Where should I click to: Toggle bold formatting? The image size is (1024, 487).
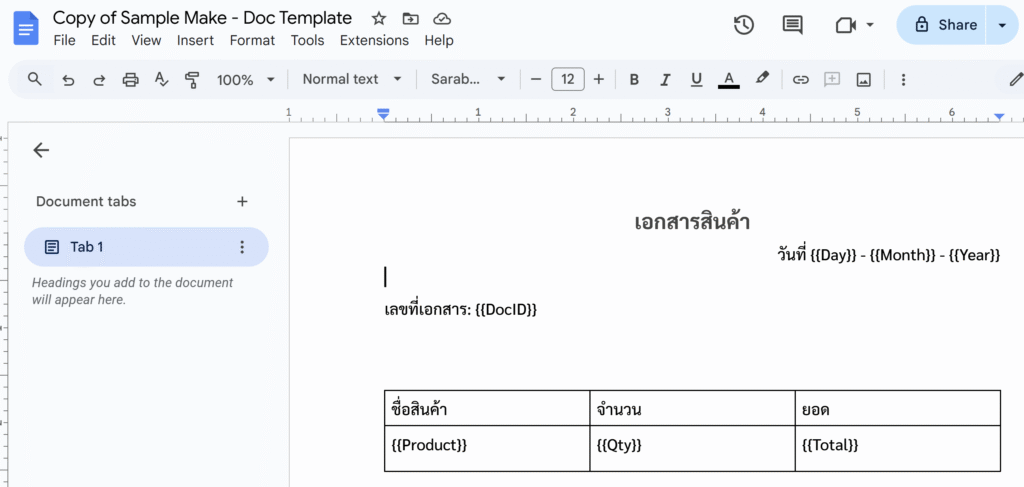(x=633, y=80)
